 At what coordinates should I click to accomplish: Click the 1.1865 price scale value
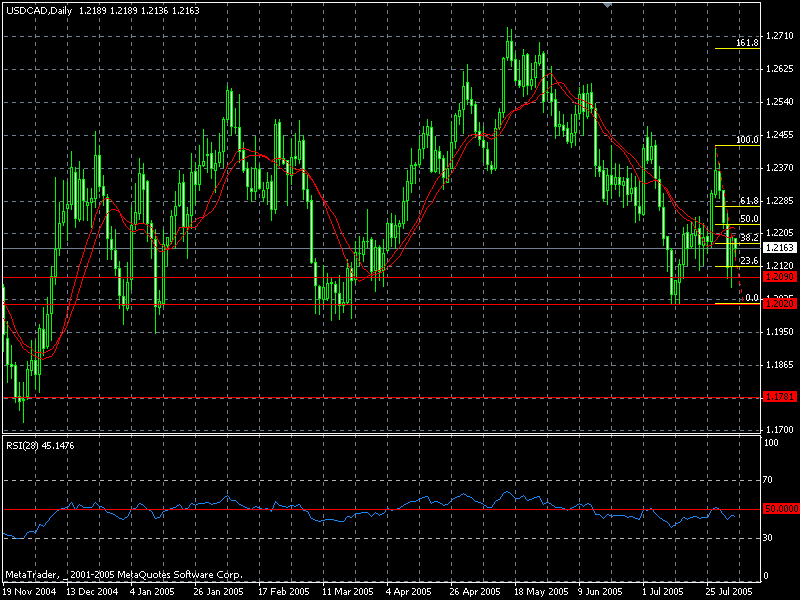point(780,365)
